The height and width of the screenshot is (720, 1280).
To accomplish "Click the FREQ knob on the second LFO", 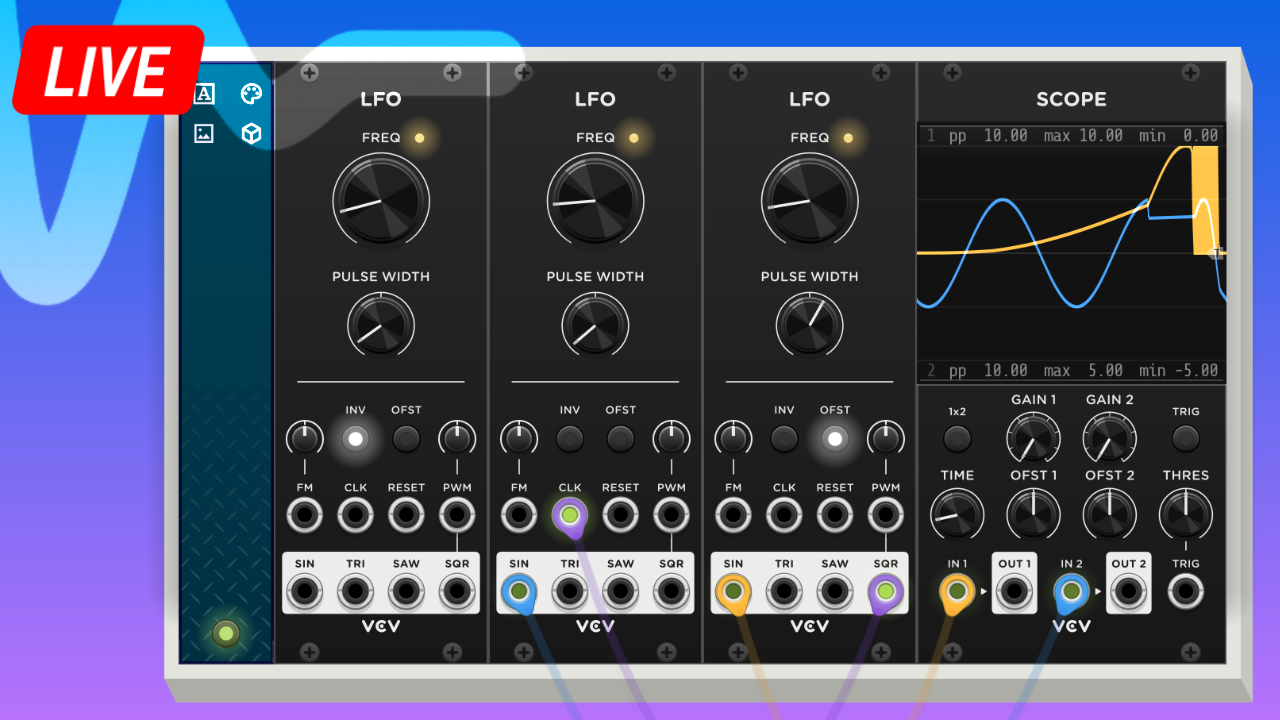I will click(x=595, y=200).
